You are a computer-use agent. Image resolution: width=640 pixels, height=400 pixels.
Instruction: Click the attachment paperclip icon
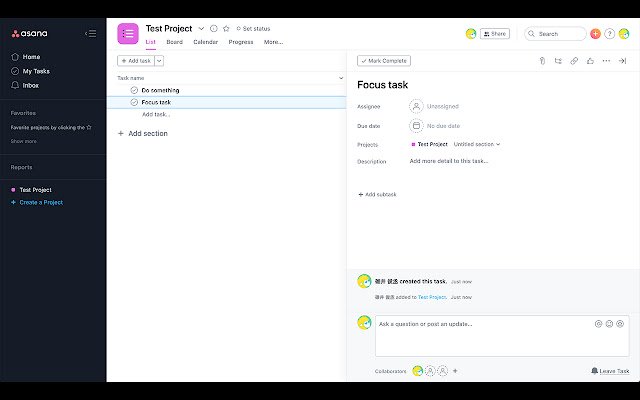(542, 61)
